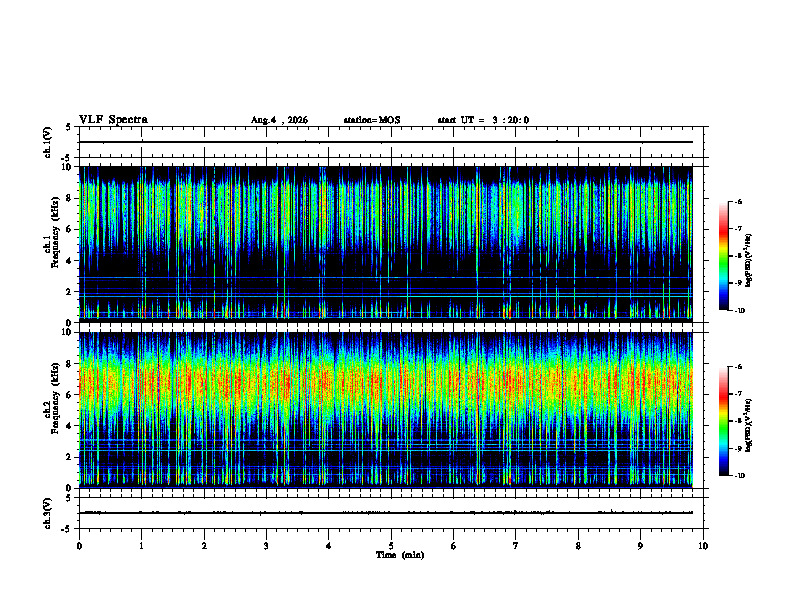
Task: Click the ch.2 spectrogram panel
Action: coord(385,410)
